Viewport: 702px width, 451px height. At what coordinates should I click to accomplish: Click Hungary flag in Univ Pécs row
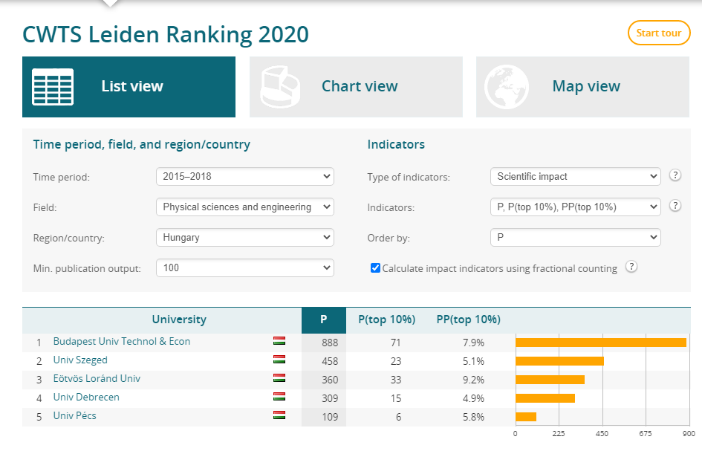[279, 415]
